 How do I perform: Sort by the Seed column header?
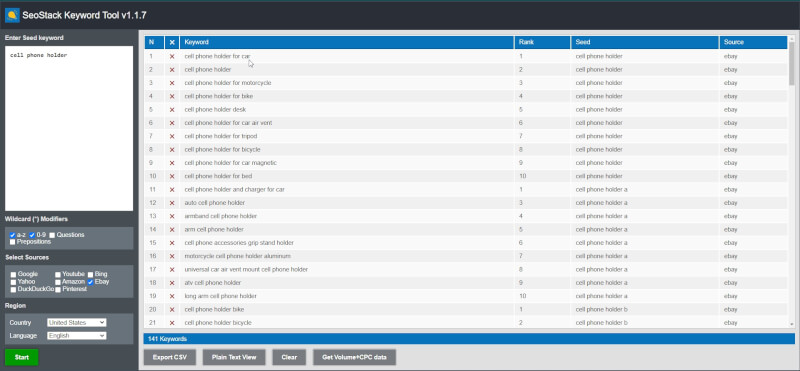645,42
